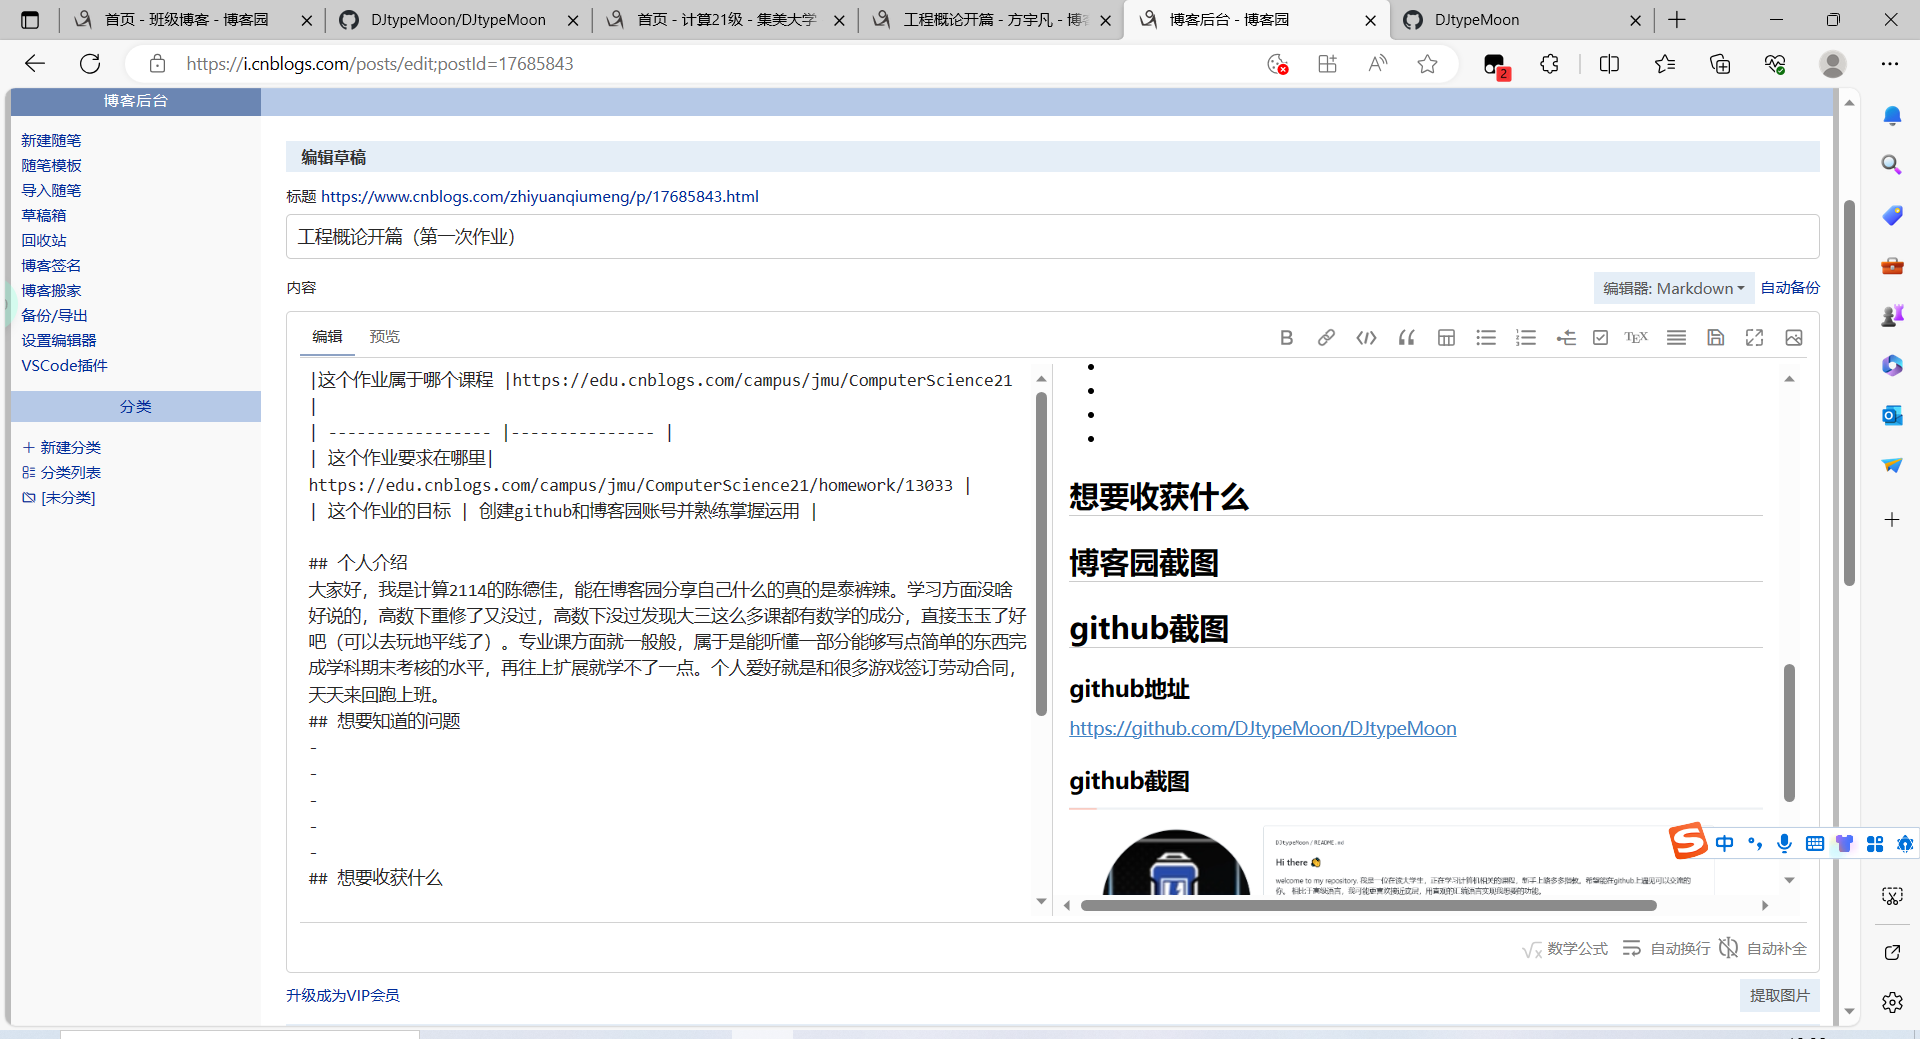Click the outdent list icon in toolbar
The image size is (1920, 1039).
[1566, 338]
